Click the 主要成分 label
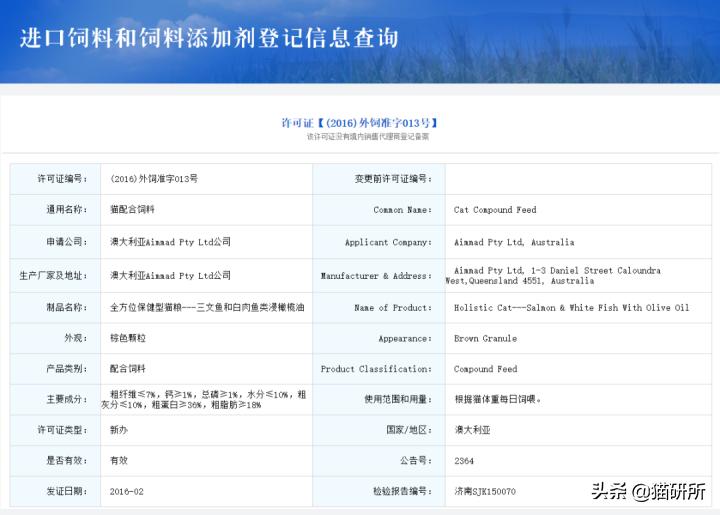This screenshot has width=720, height=515. pyautogui.click(x=67, y=399)
